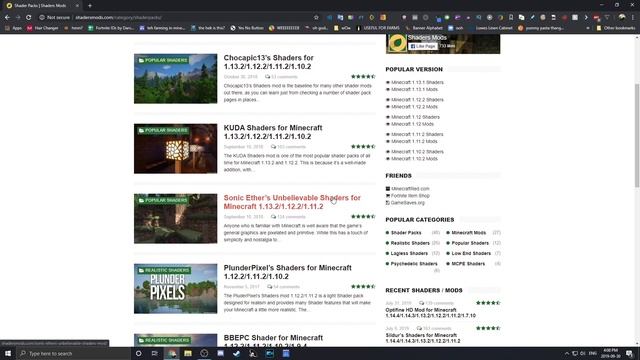Show more bookmarks with the overflow chevron

pyautogui.click(x=588, y=28)
